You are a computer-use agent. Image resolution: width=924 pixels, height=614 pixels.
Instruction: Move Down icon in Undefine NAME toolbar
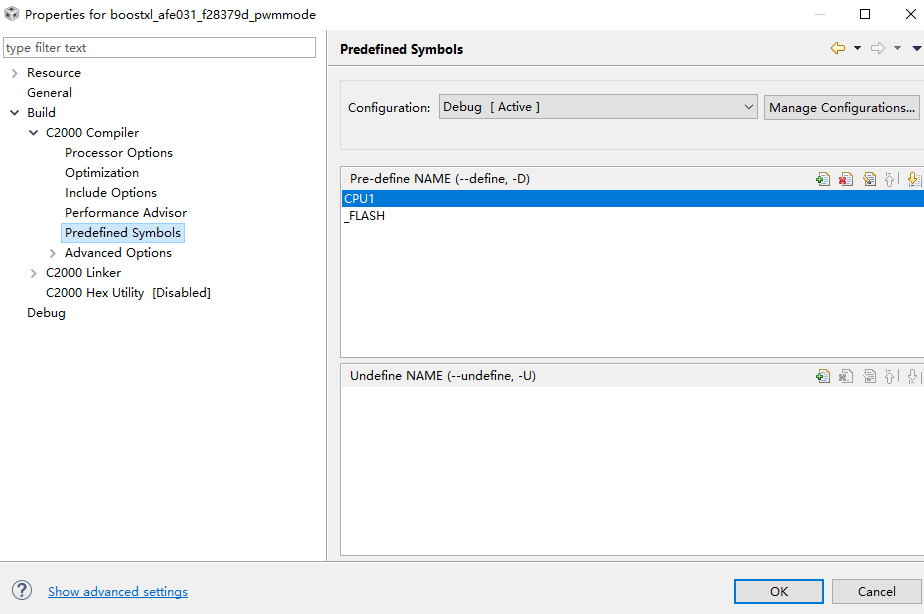913,376
